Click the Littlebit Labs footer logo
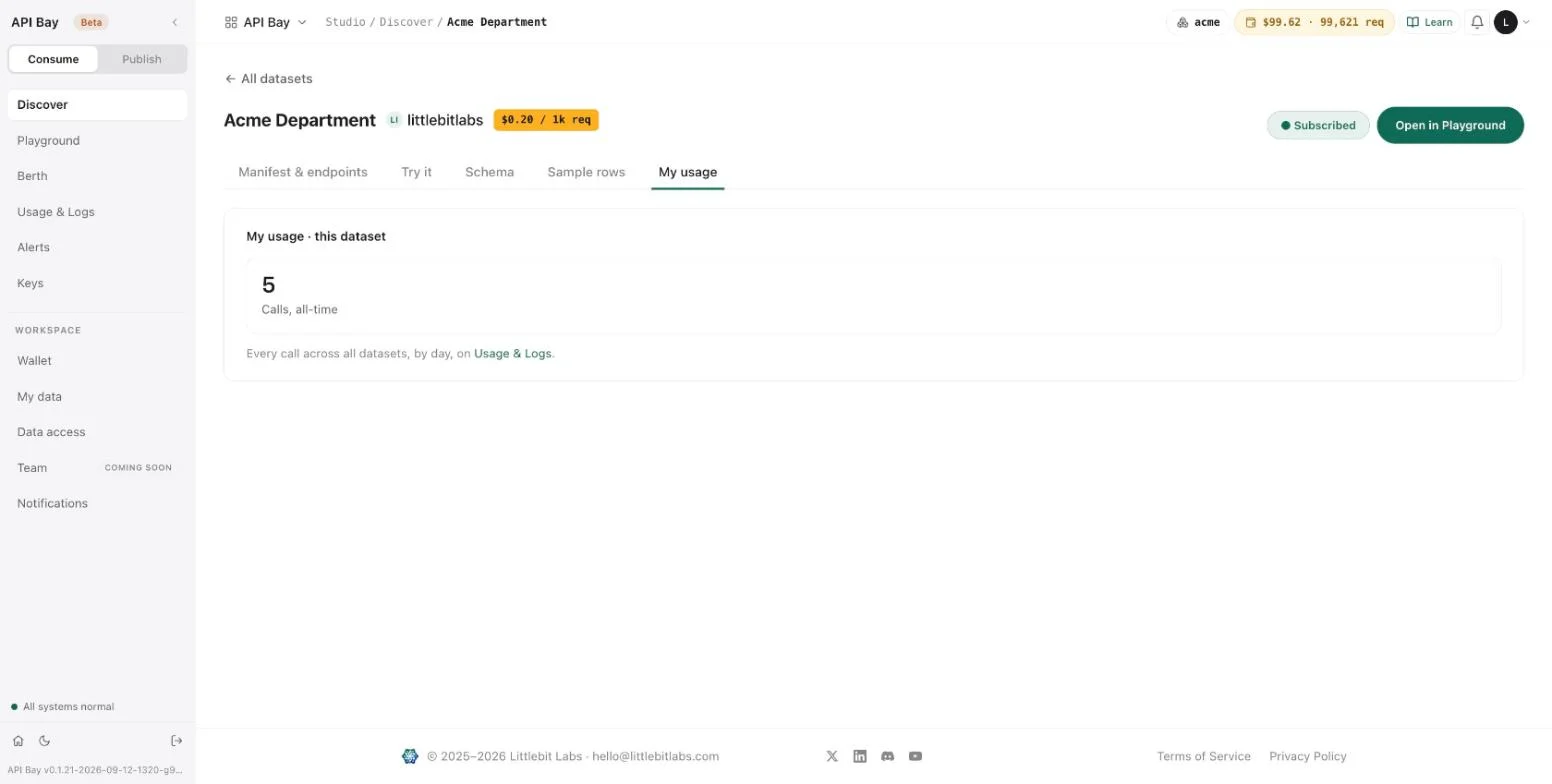 (x=410, y=756)
